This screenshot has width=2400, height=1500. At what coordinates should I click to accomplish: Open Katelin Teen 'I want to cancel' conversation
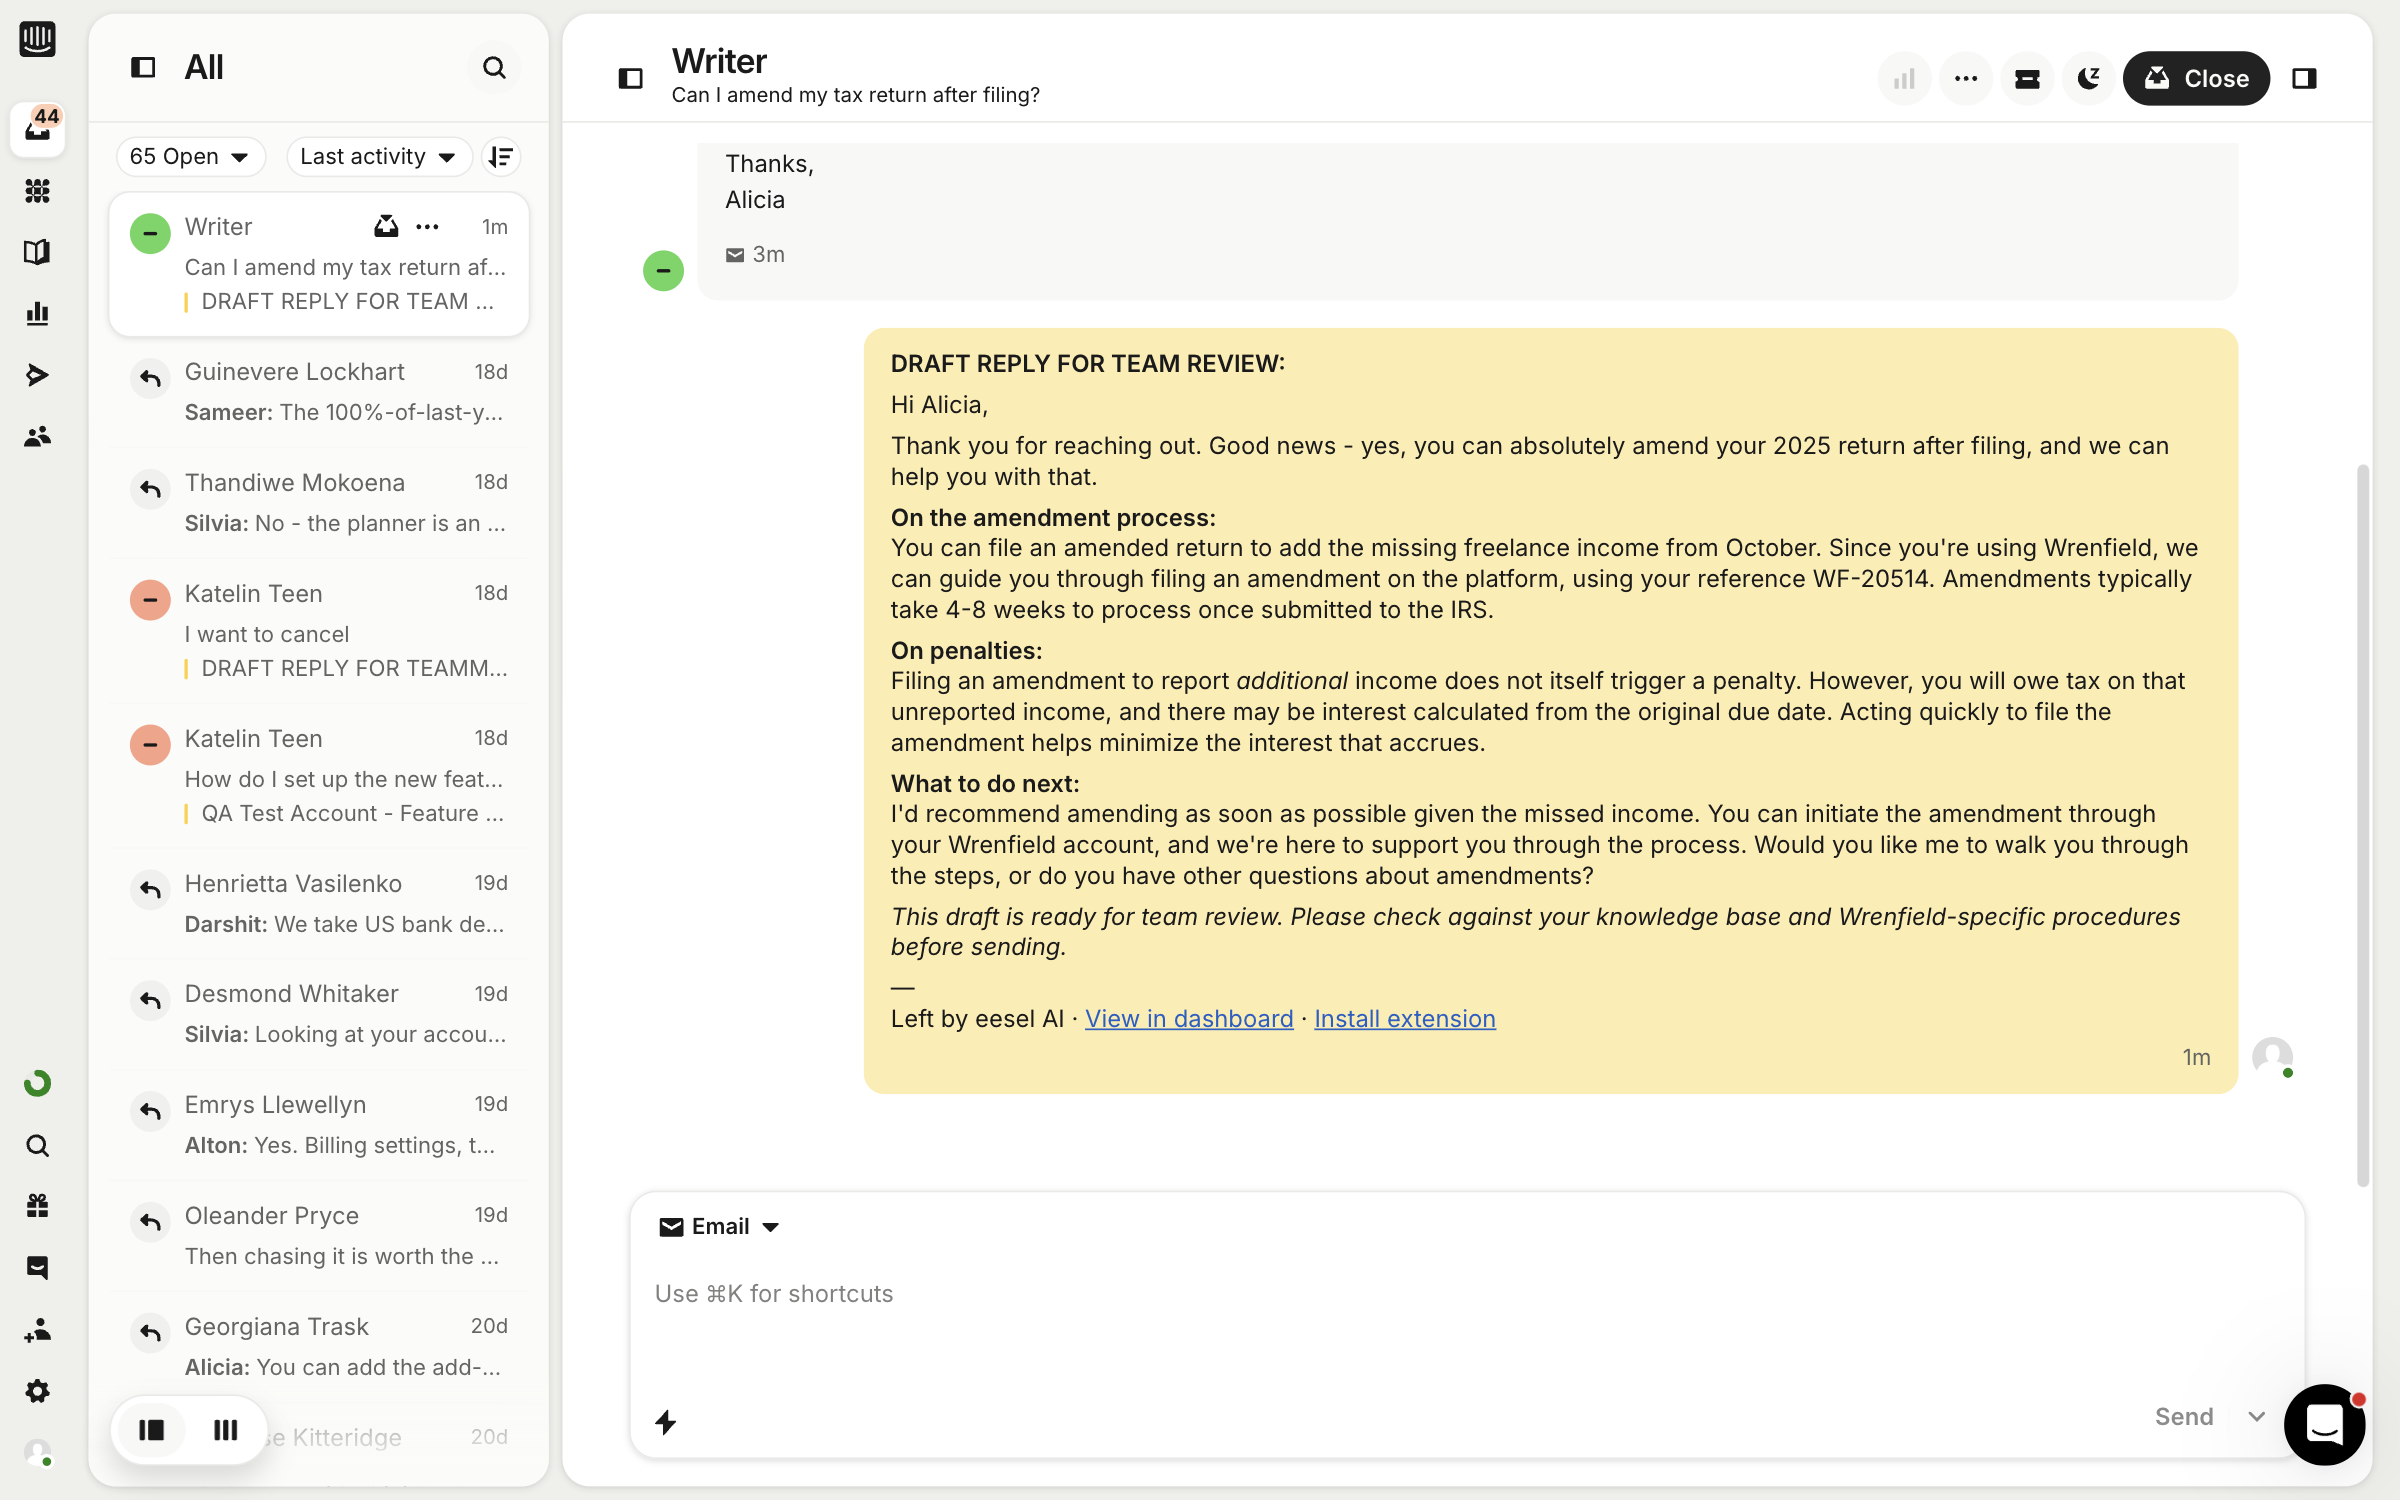pyautogui.click(x=319, y=630)
